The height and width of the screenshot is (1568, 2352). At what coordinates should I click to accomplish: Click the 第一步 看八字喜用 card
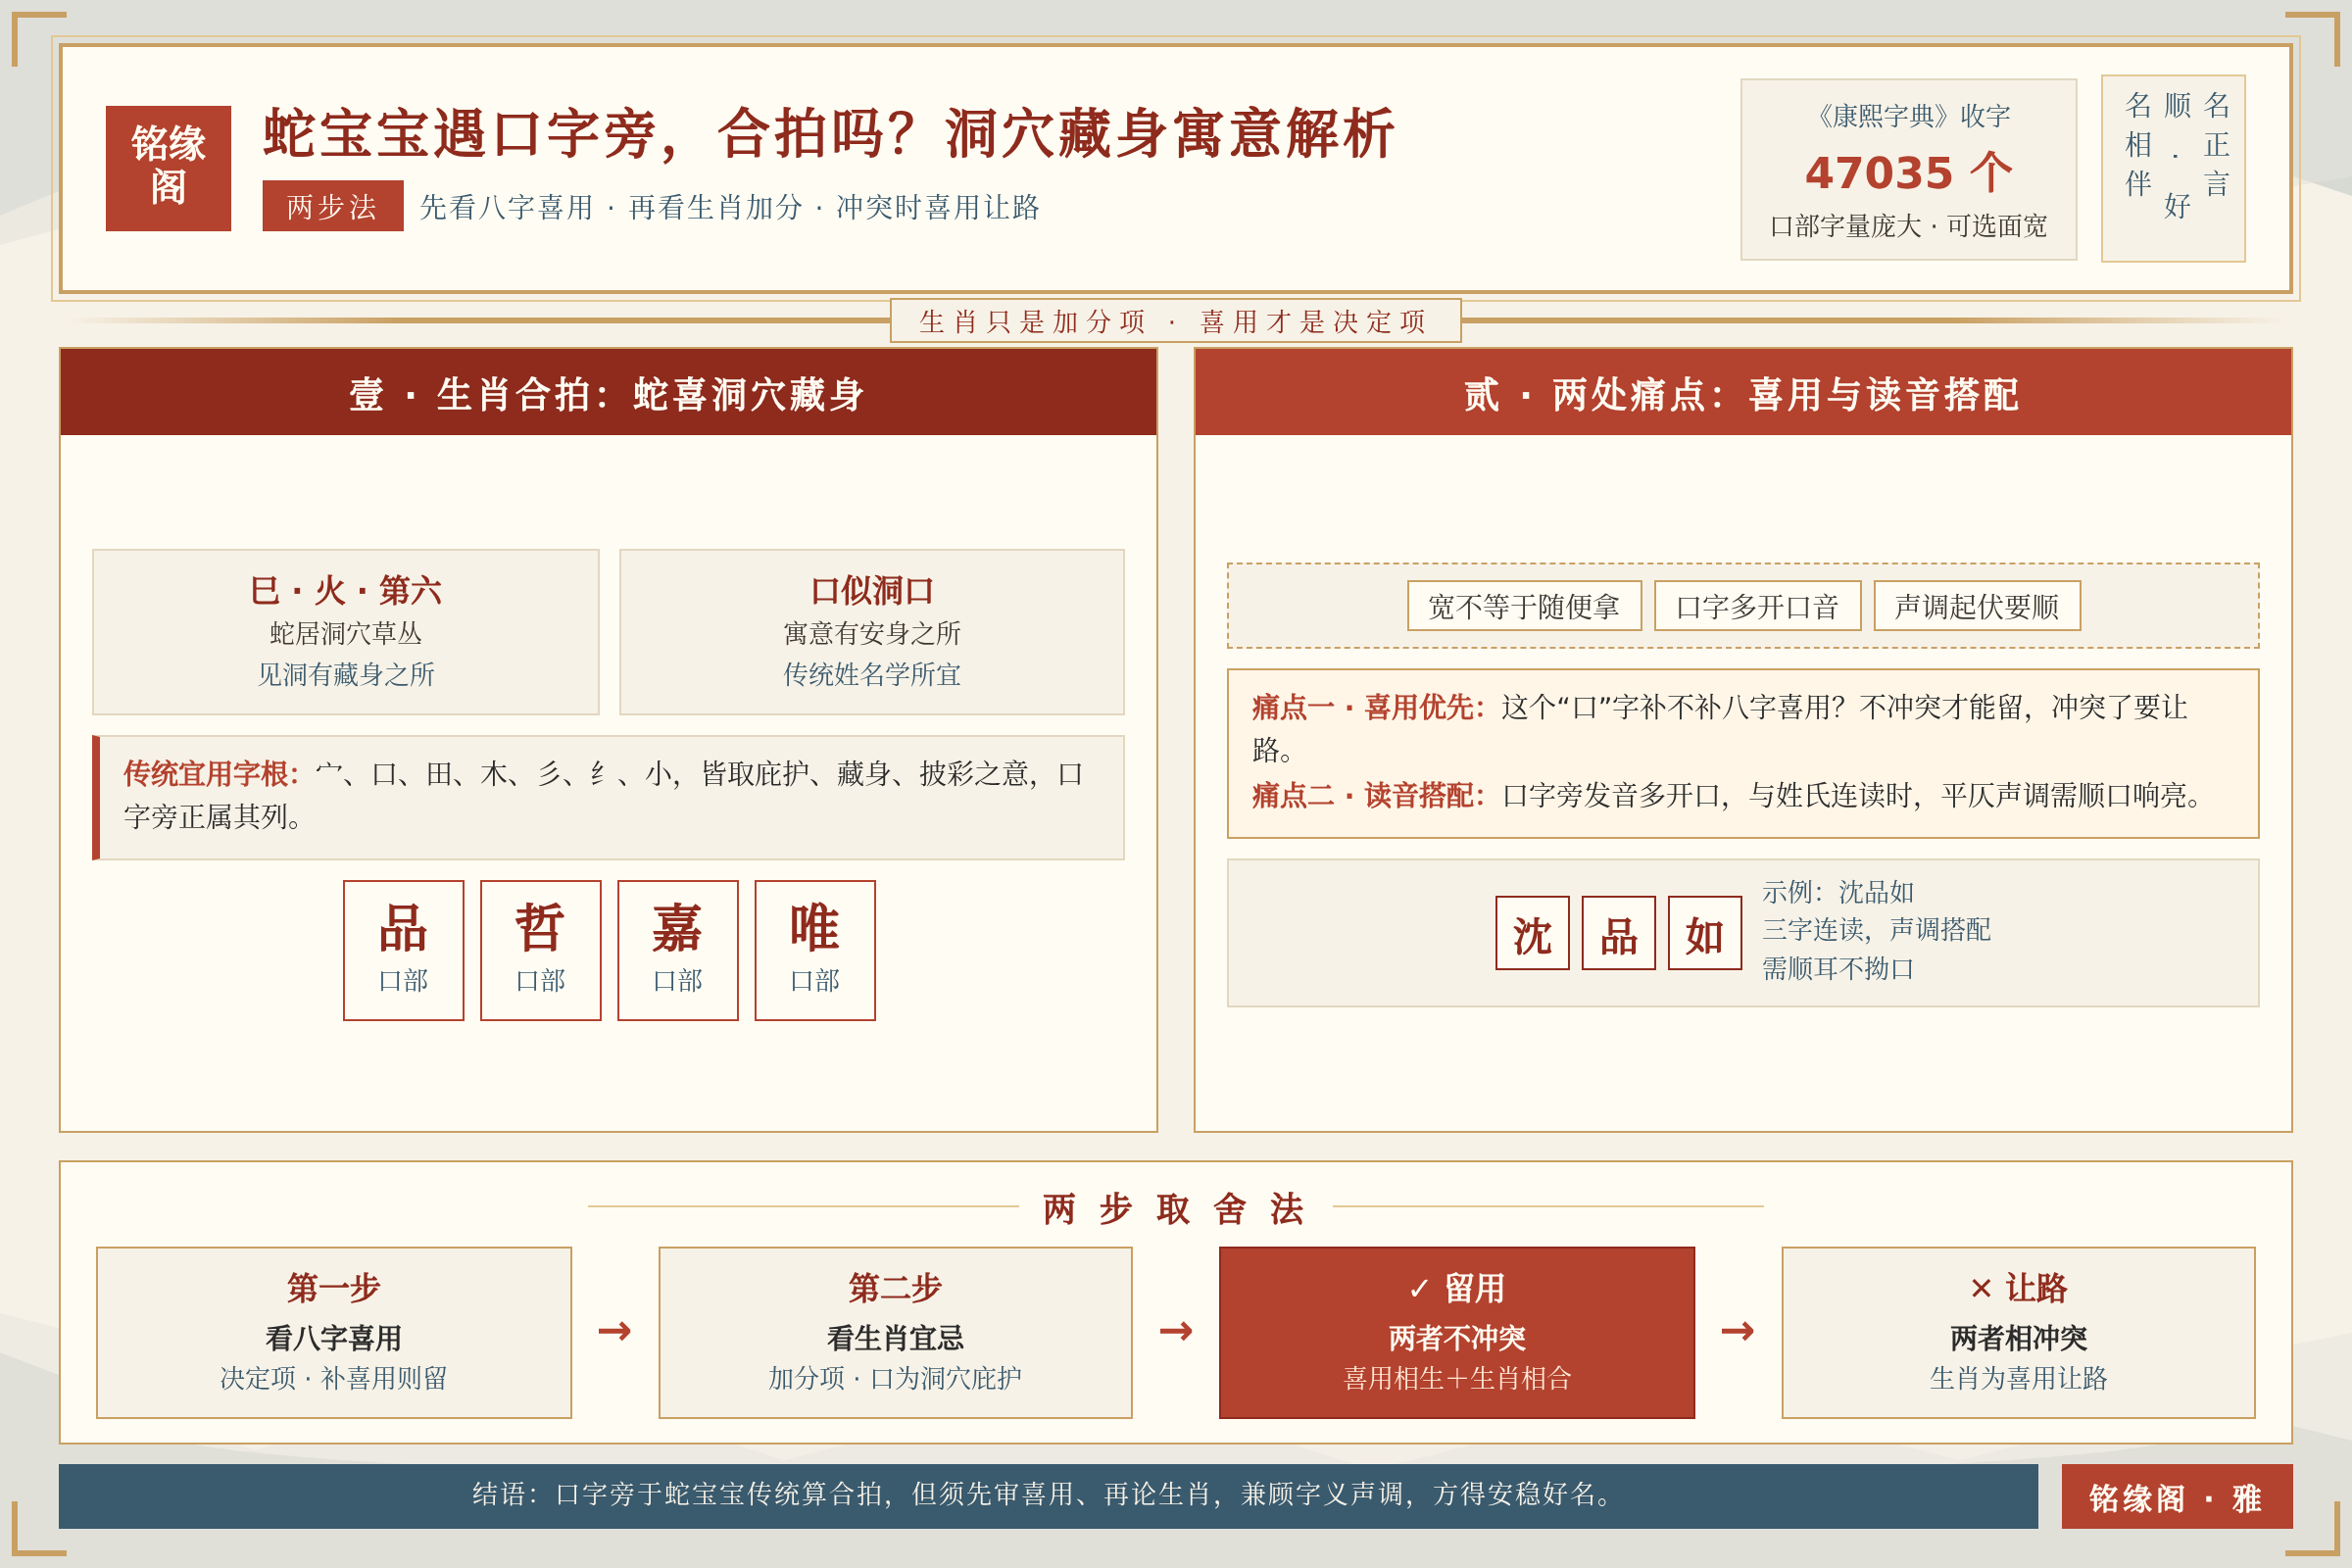click(334, 1332)
